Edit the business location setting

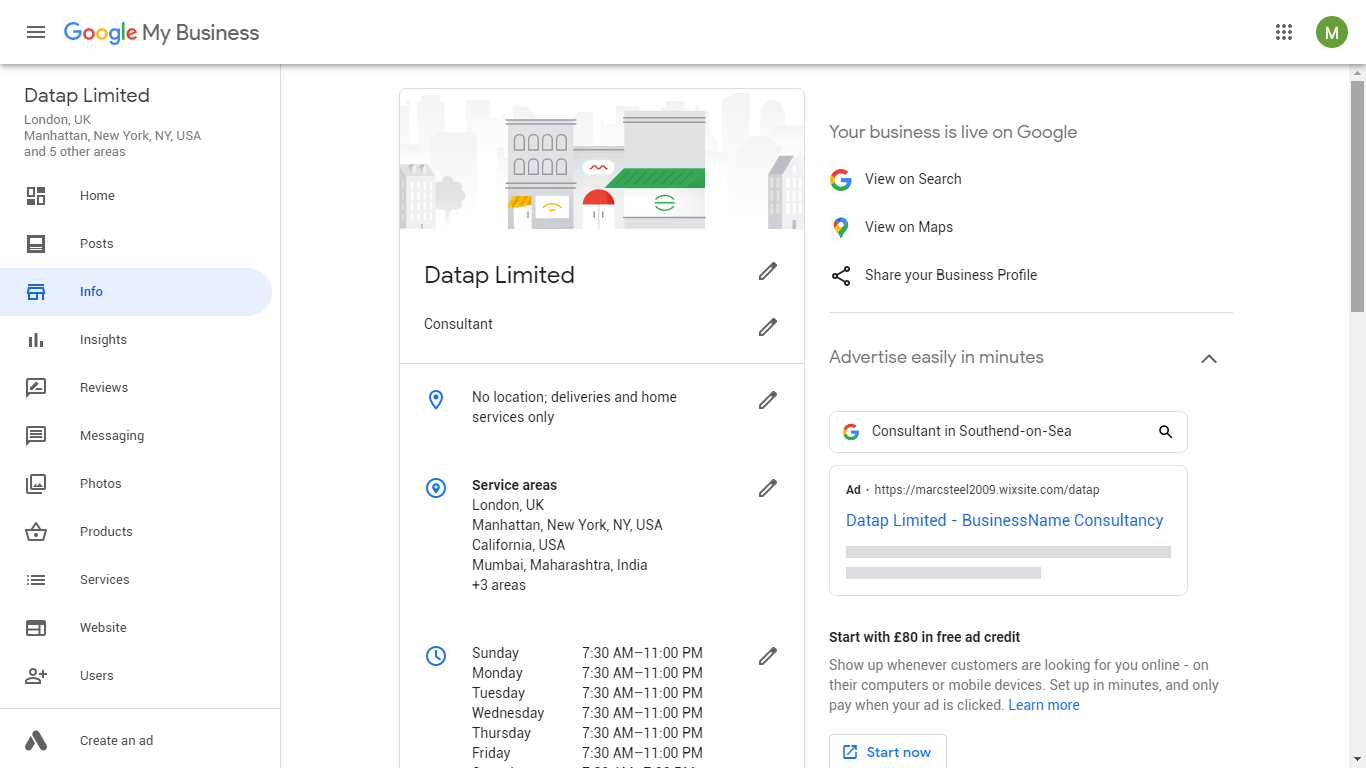point(767,400)
